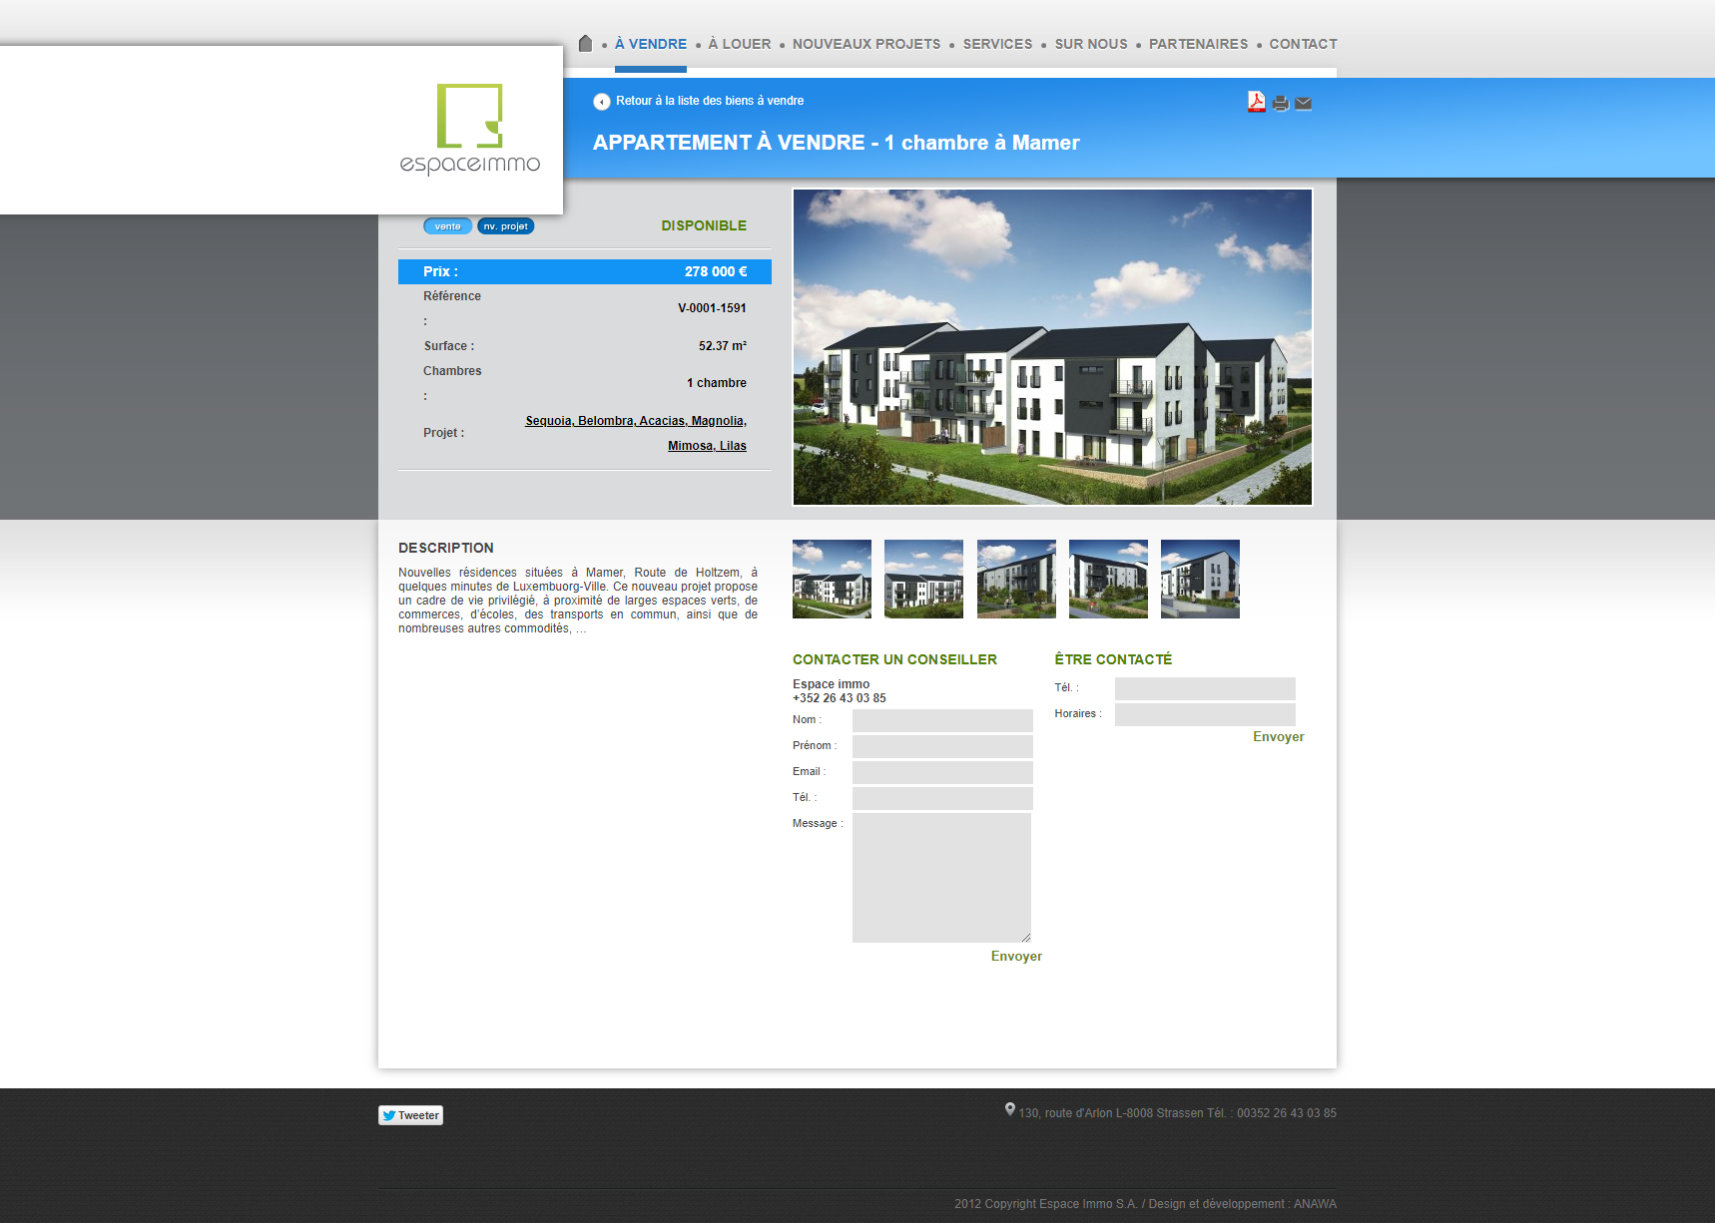Select the fifth building thumbnail

click(1199, 579)
